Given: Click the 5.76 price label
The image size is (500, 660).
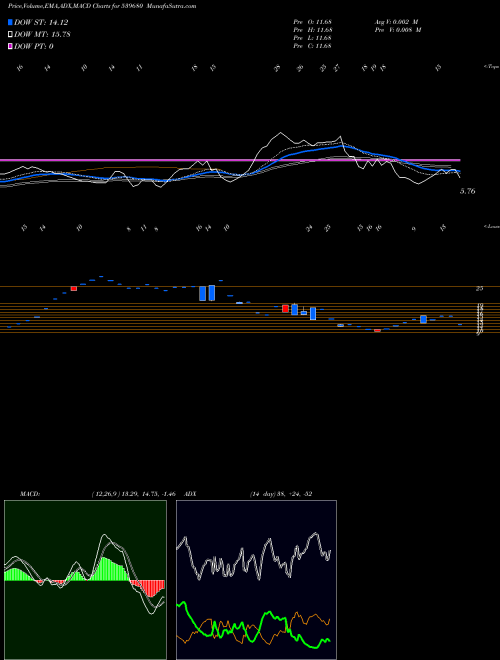Looking at the screenshot, I should pos(468,191).
